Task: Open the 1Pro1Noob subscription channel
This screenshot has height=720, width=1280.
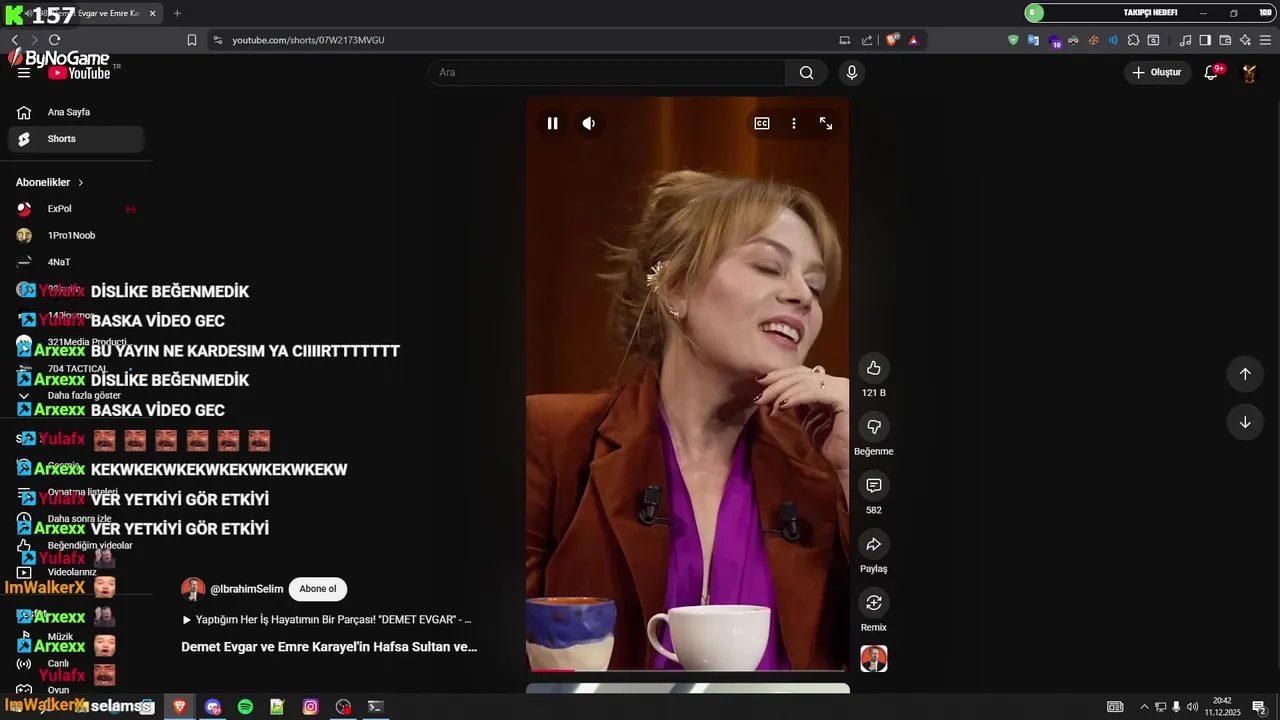Action: 76,236
